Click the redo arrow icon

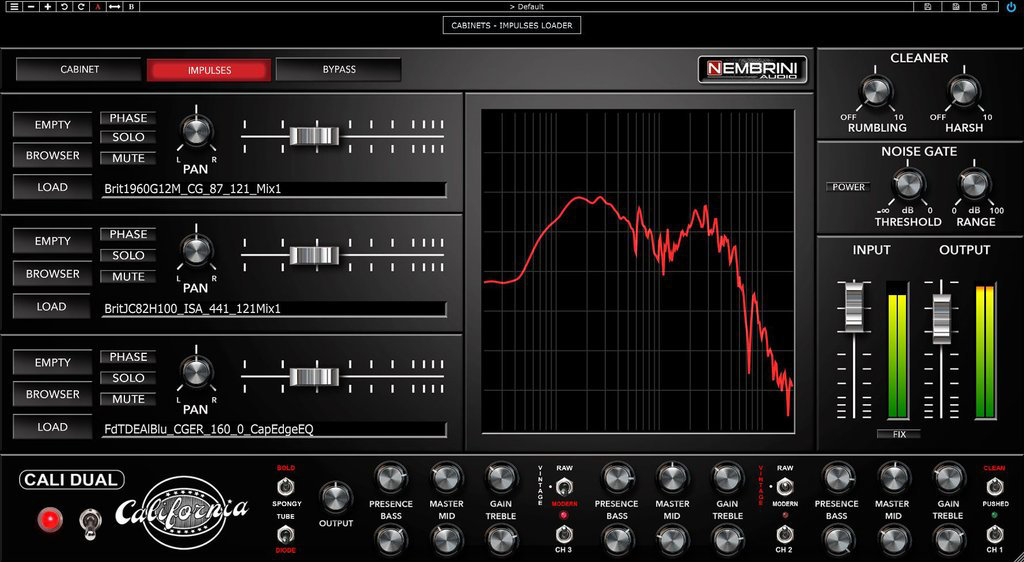point(81,7)
